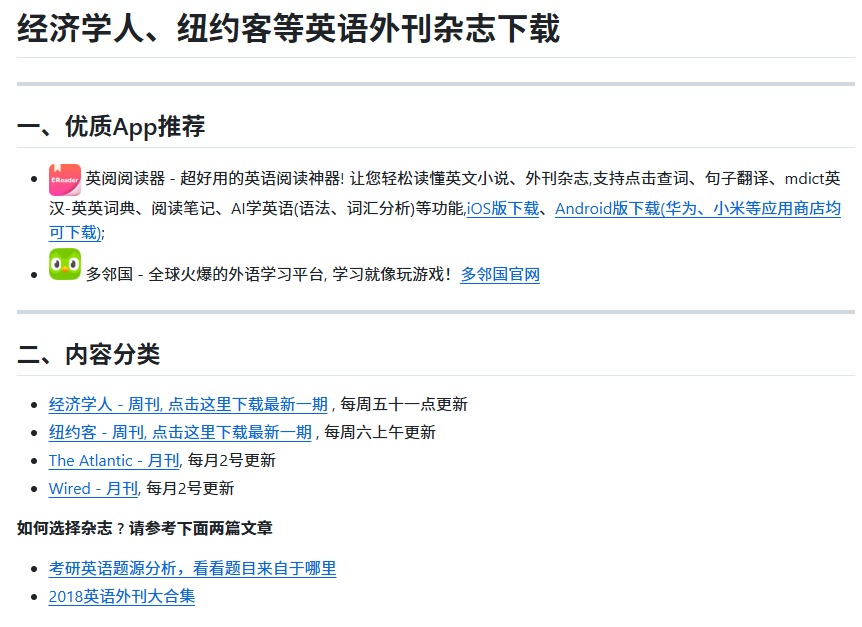
Task: Click the green Duolingo owl icon
Action: (x=65, y=264)
